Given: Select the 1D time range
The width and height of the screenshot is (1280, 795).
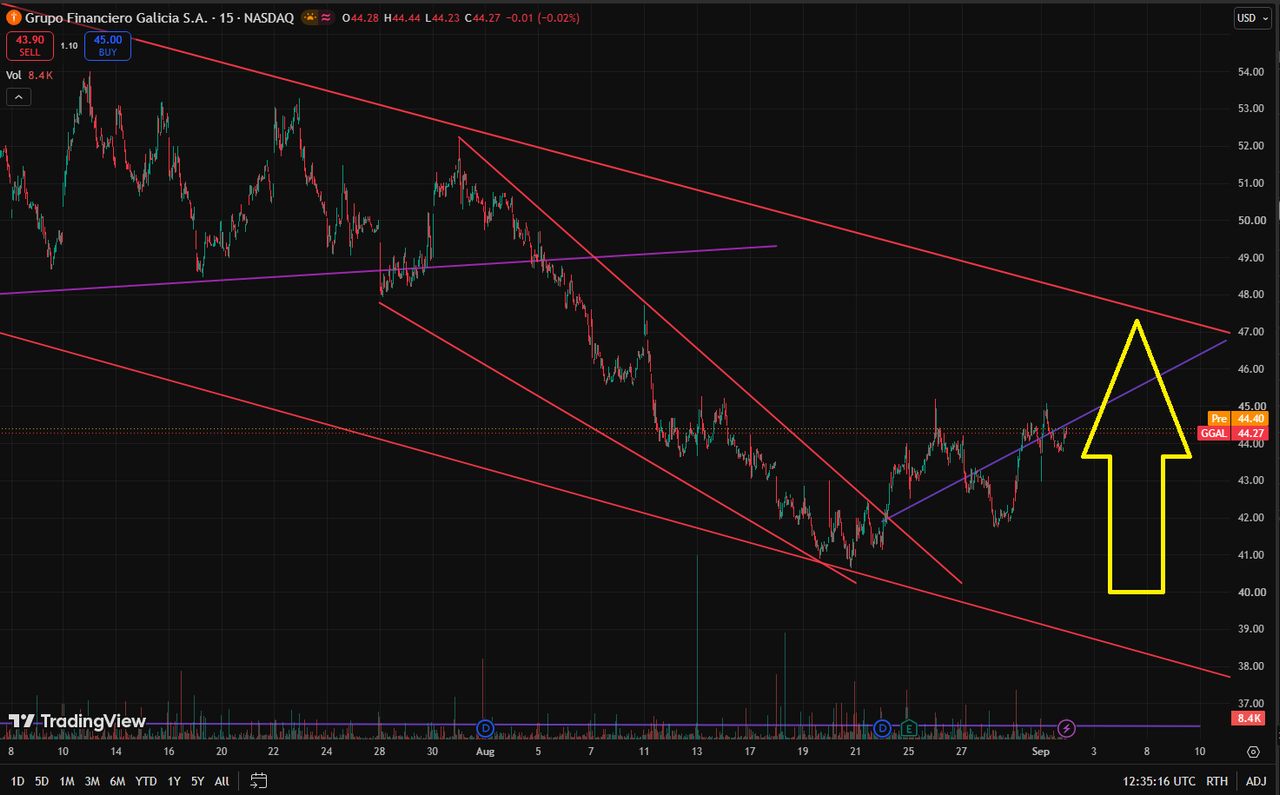Looking at the screenshot, I should 16,781.
